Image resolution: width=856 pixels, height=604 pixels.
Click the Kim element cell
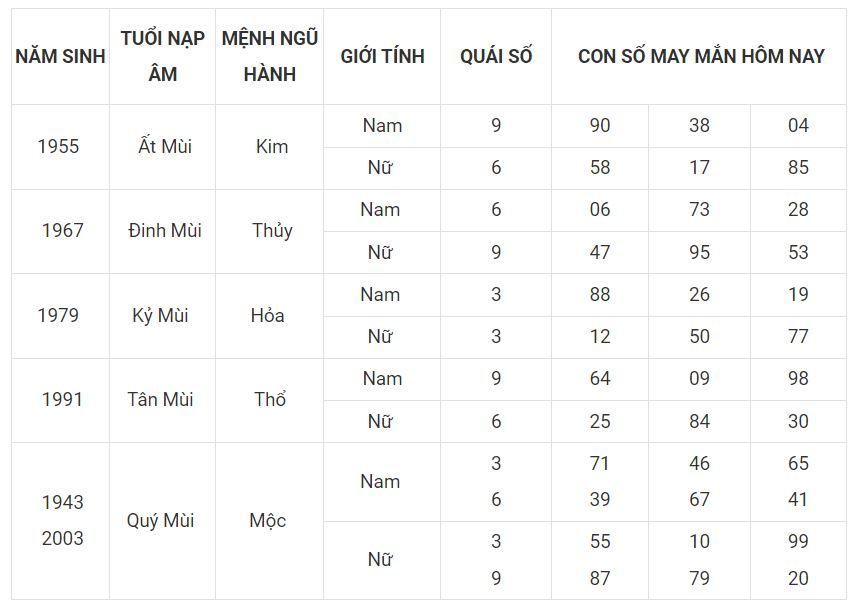point(269,147)
